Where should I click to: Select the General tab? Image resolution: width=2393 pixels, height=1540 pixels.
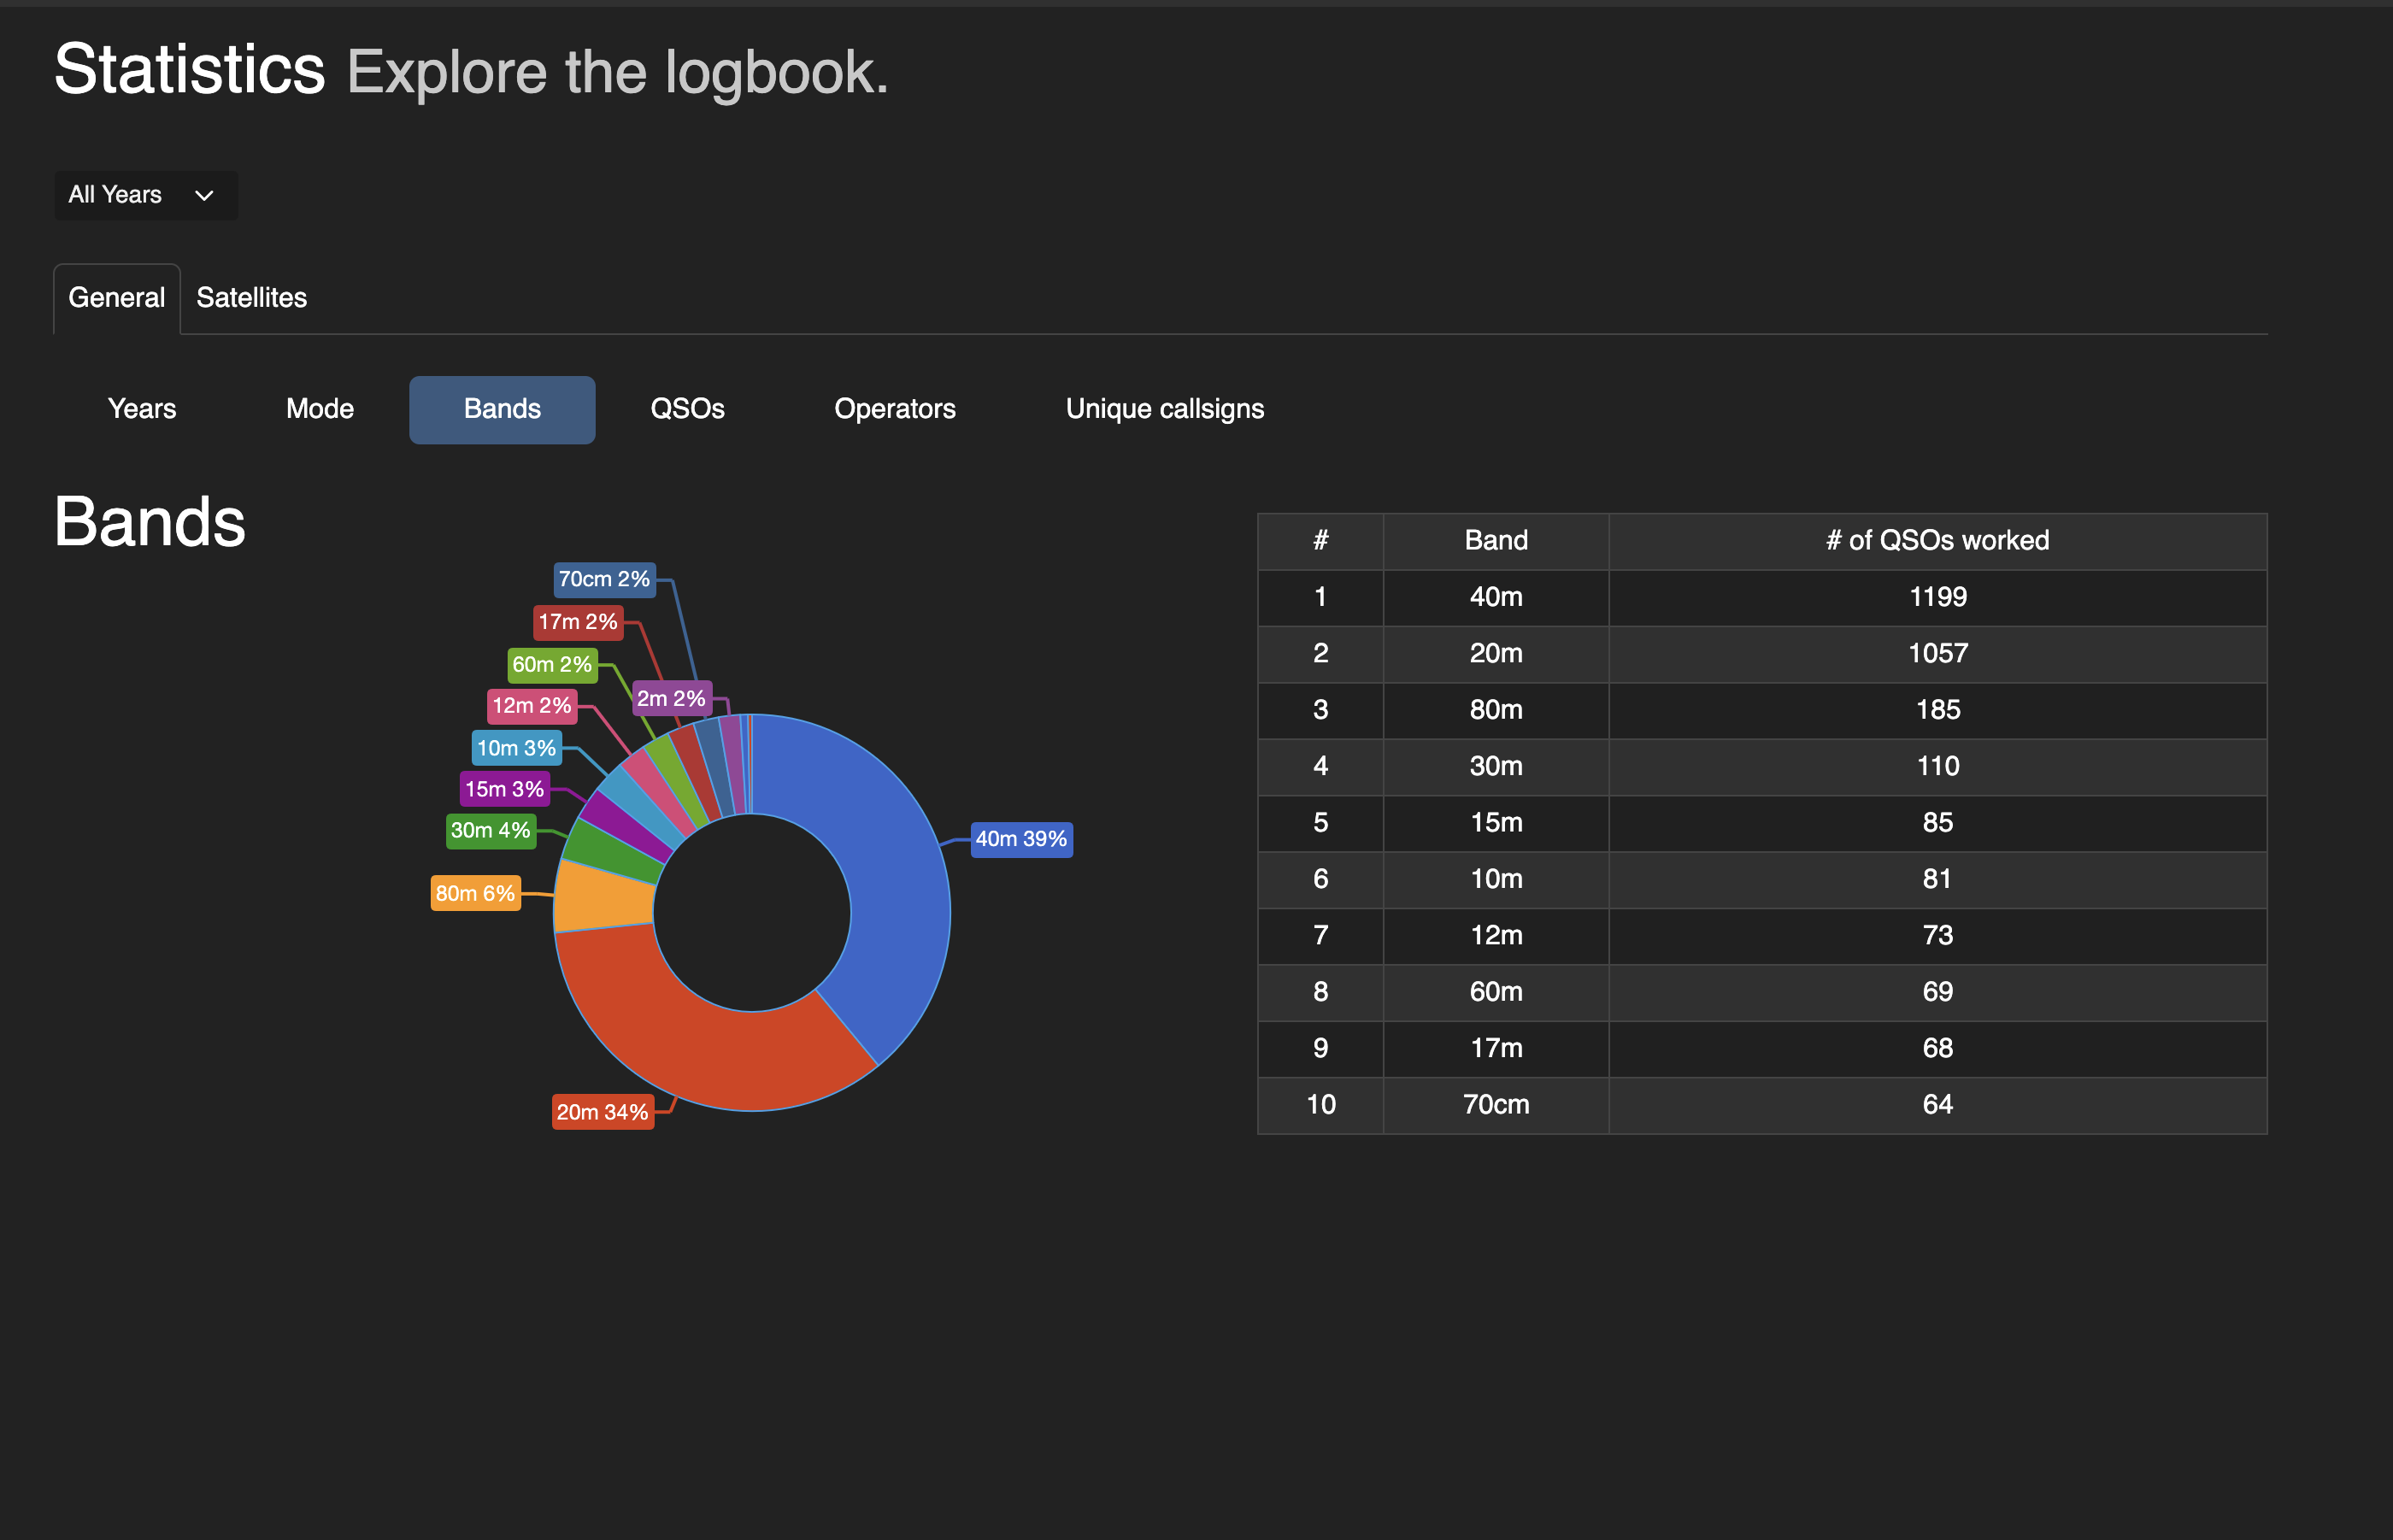click(x=116, y=297)
